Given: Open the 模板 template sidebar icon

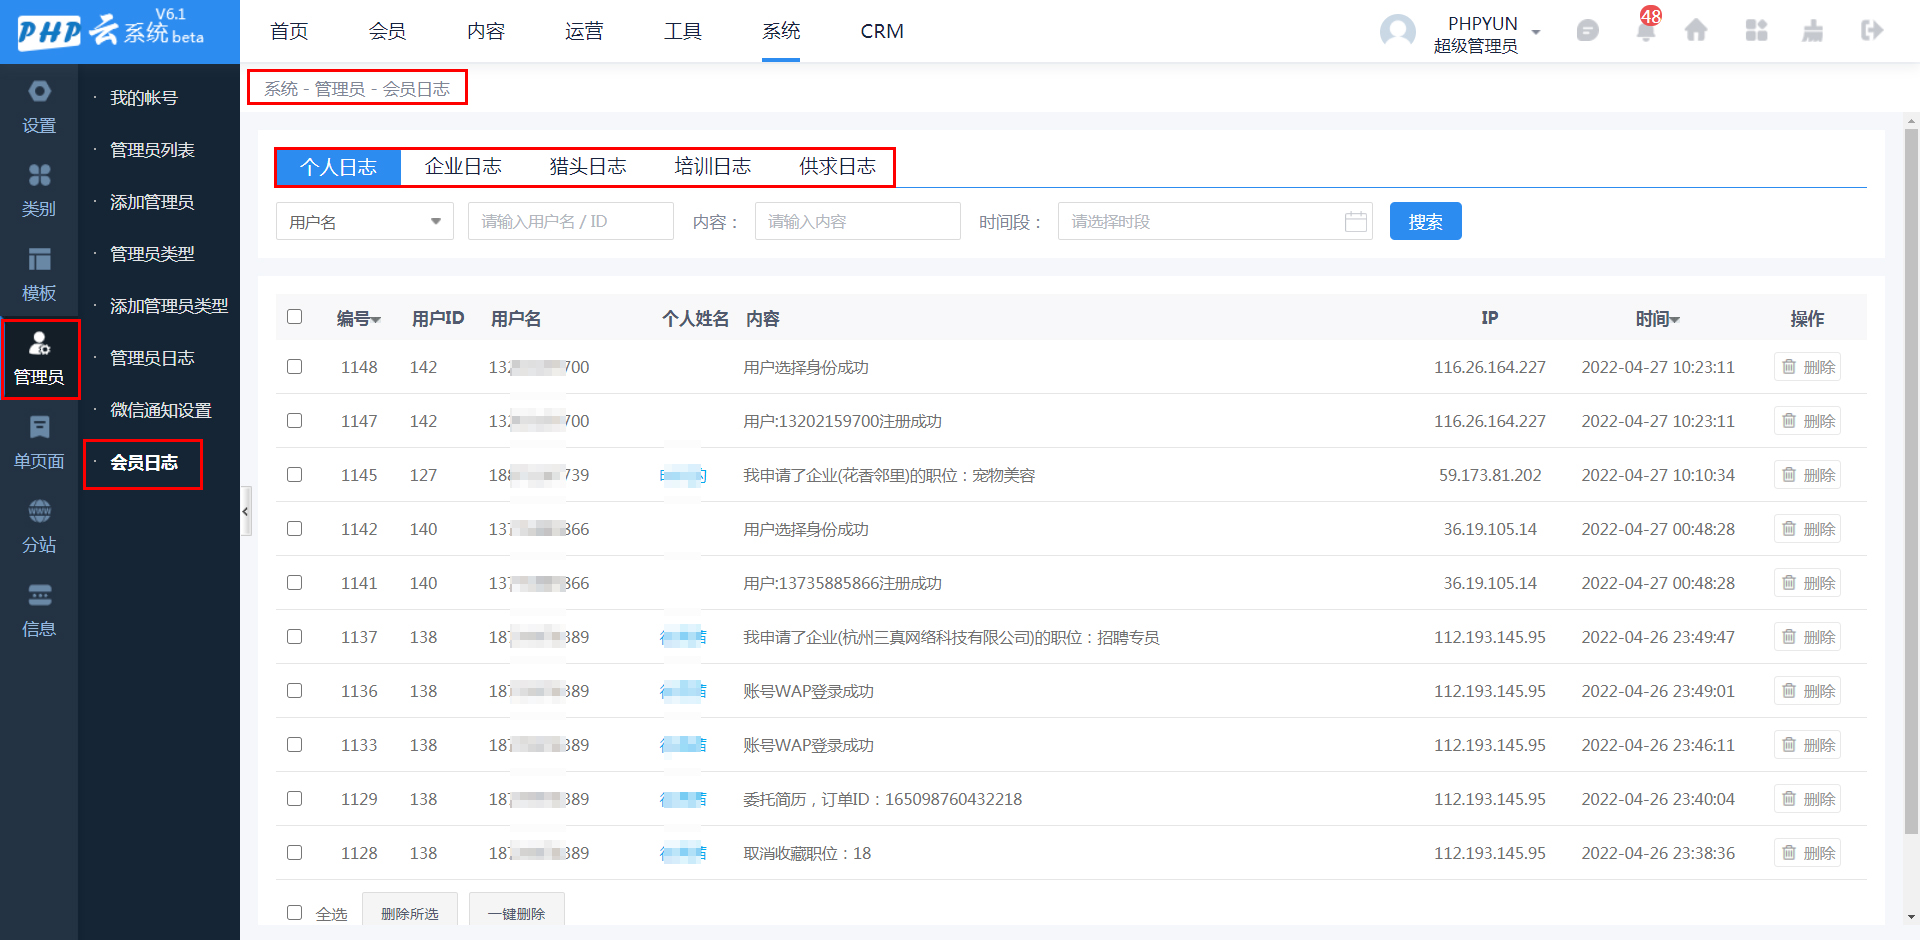Looking at the screenshot, I should 39,275.
